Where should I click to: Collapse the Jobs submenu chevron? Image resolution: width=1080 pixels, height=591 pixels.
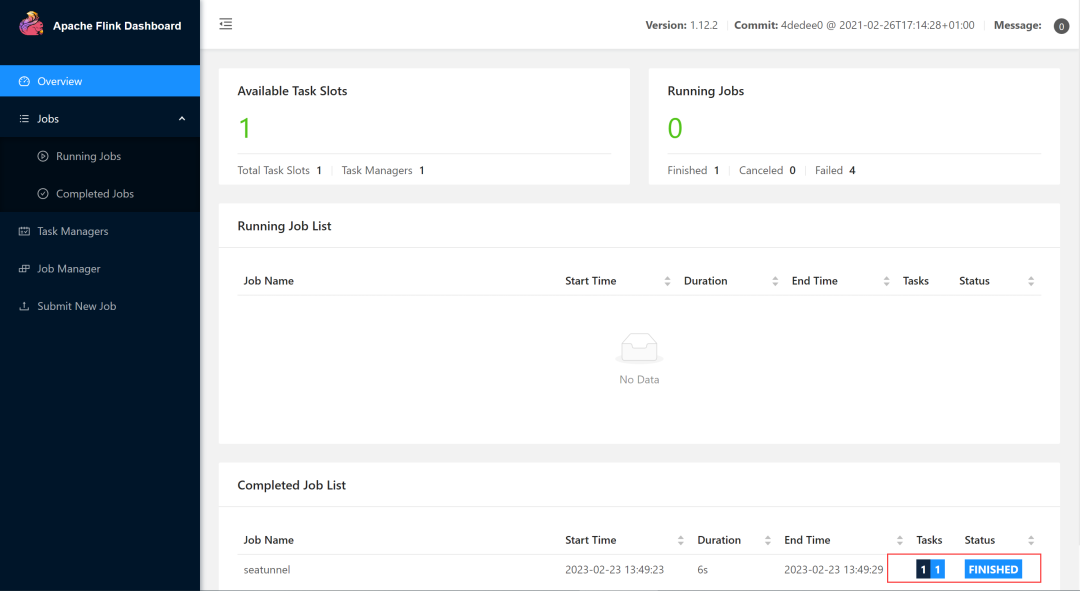click(x=182, y=119)
